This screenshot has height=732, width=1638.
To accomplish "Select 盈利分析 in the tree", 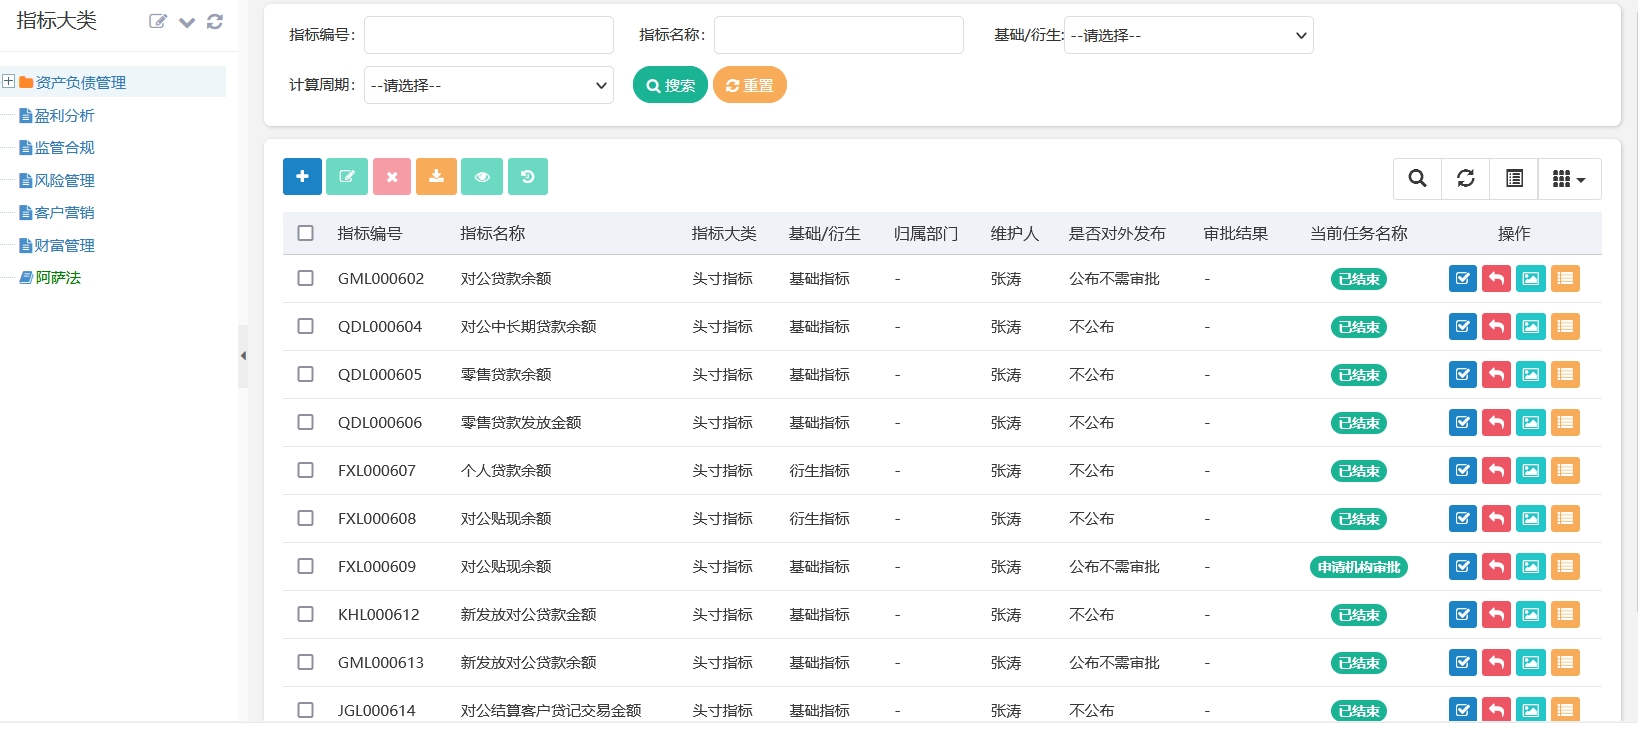I will coord(65,116).
